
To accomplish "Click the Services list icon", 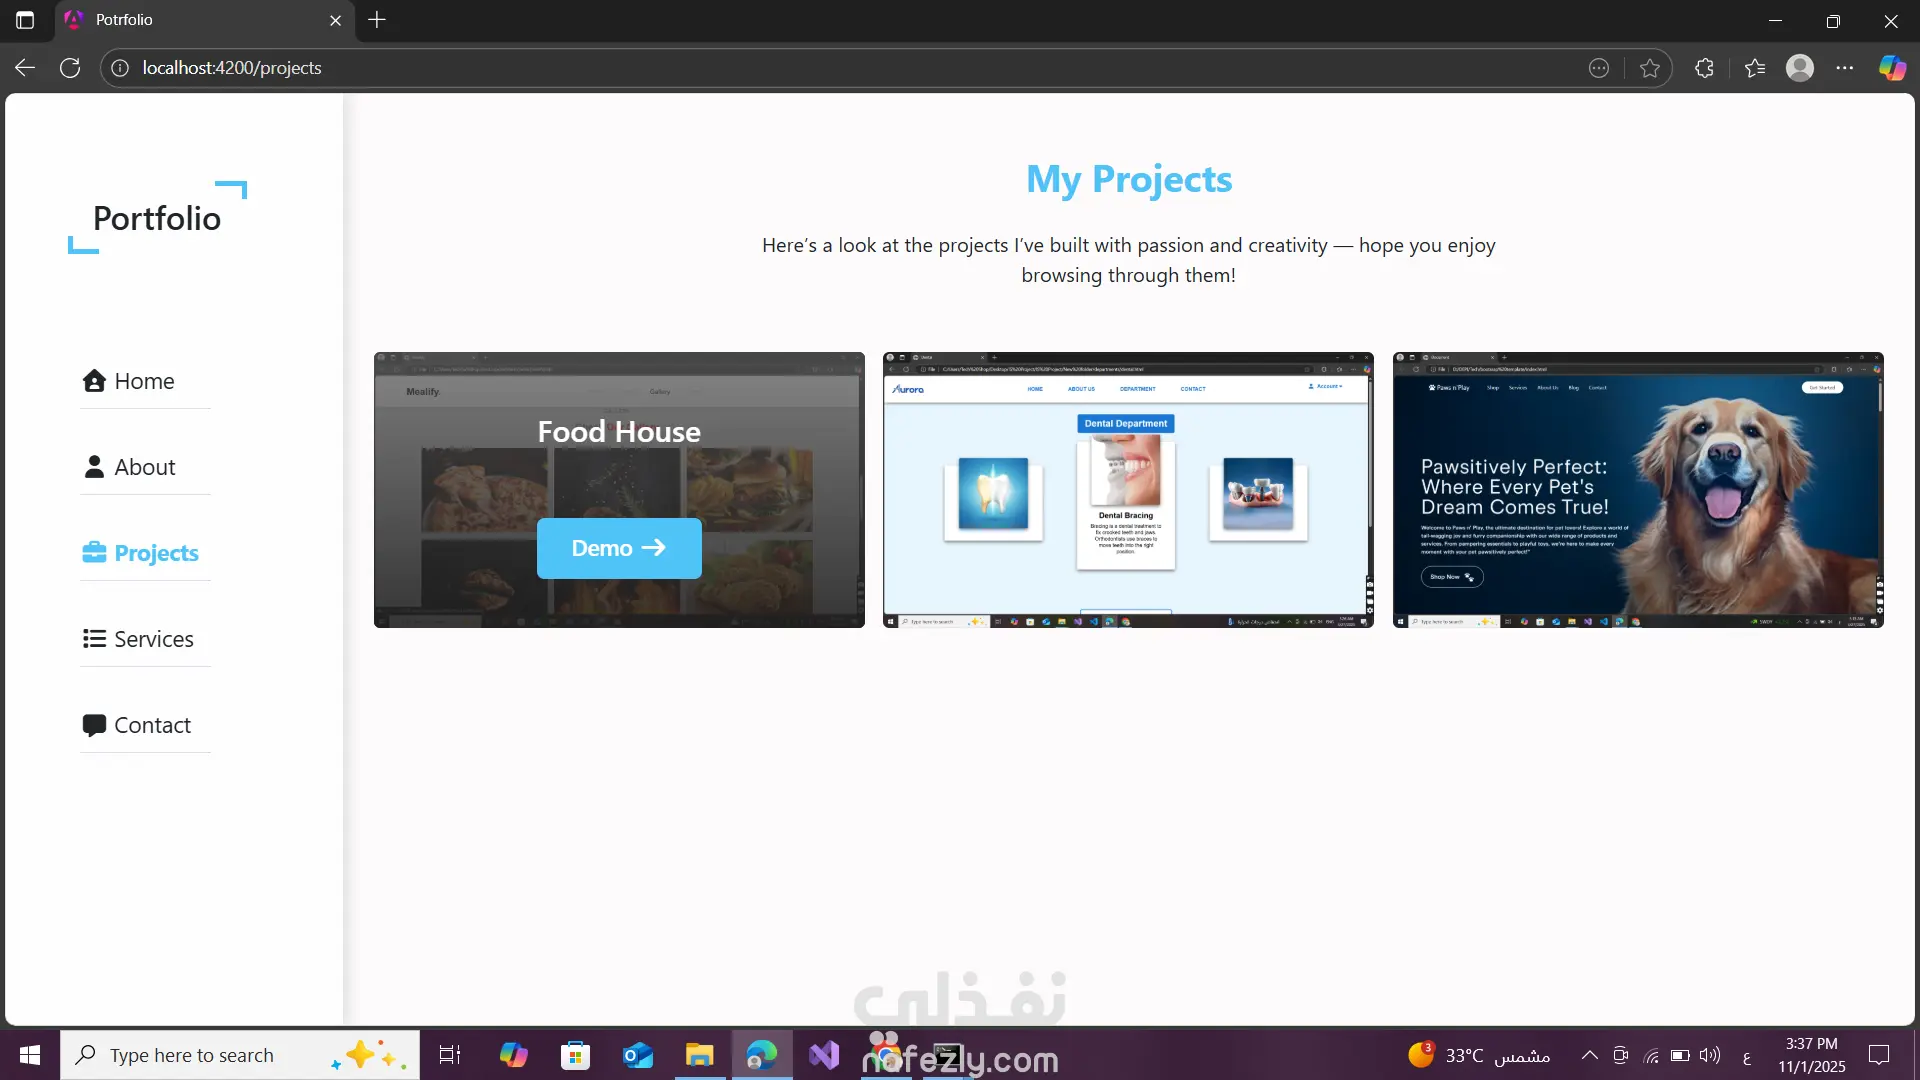I will click(94, 639).
